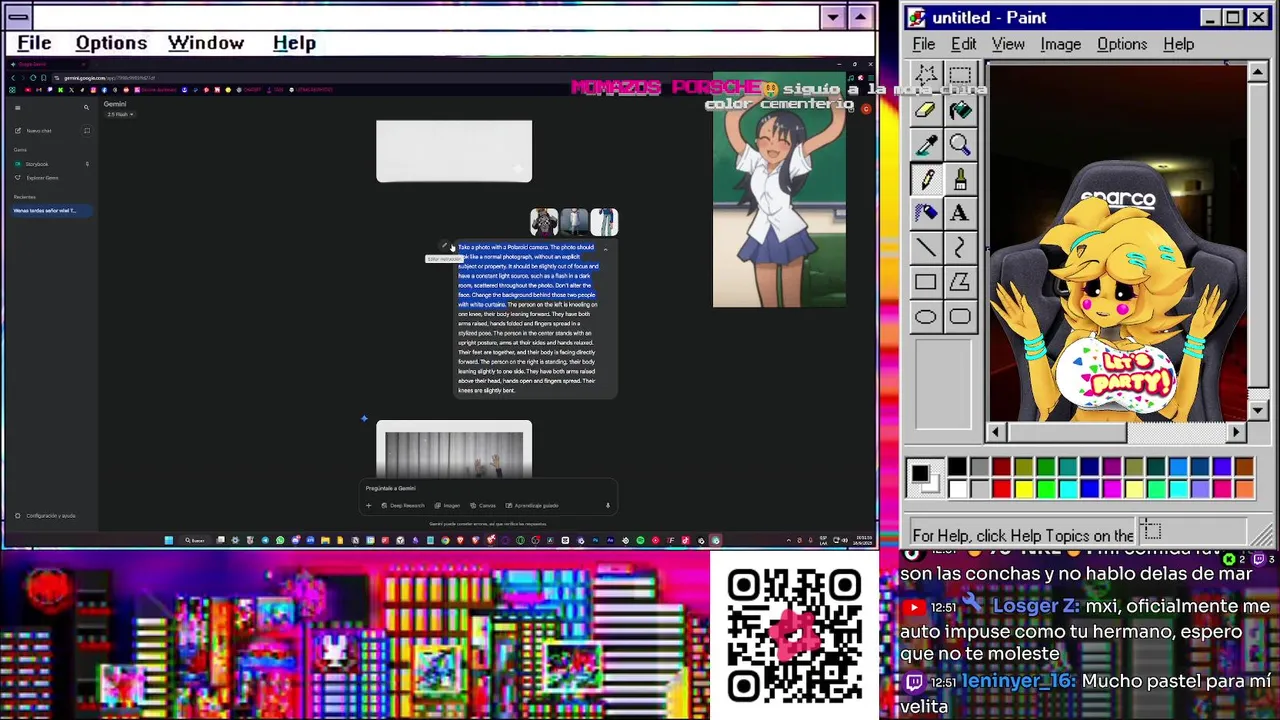Viewport: 1280px width, 720px height.
Task: Click the Canvas chip in prompt box
Action: click(483, 505)
